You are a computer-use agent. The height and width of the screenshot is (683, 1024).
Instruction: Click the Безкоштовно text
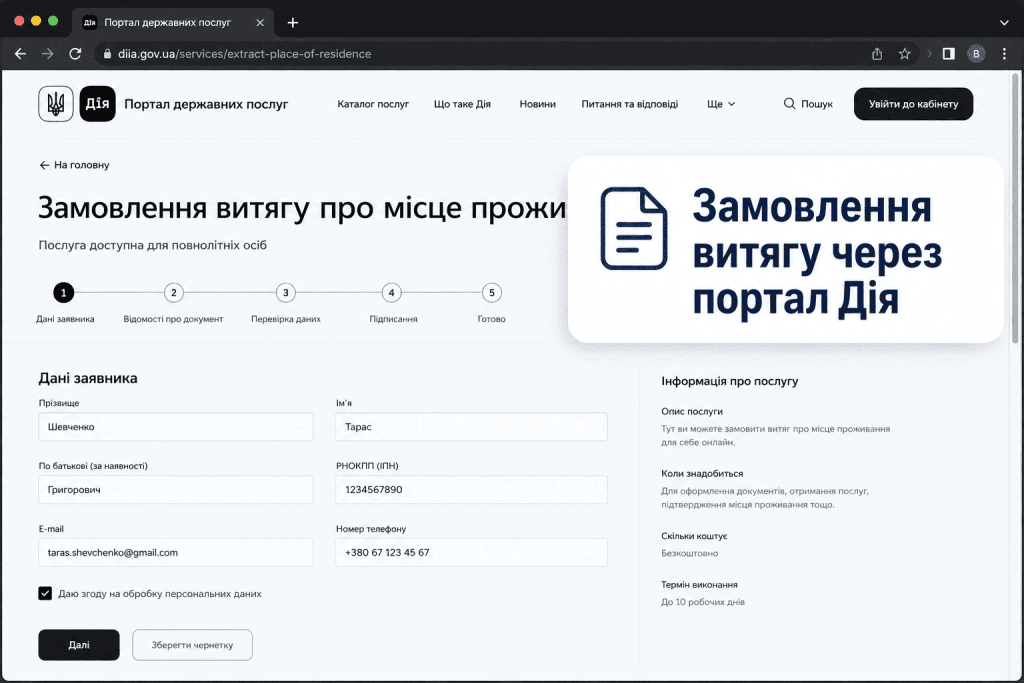[x=690, y=553]
